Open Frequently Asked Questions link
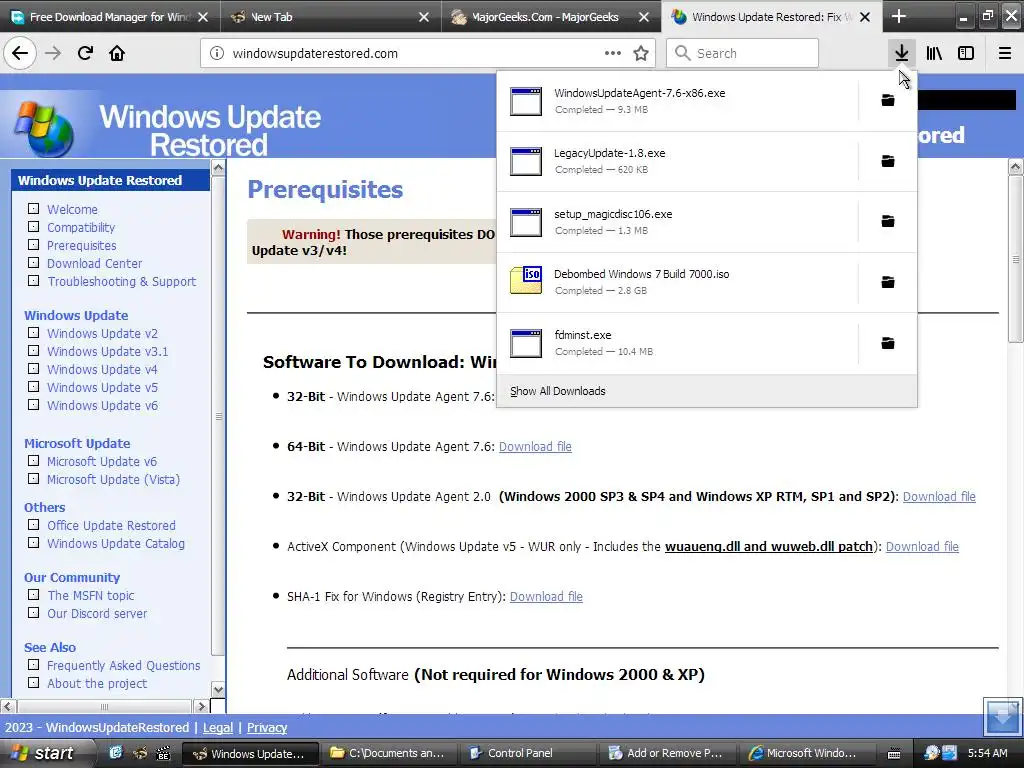1024x768 pixels. (x=124, y=665)
